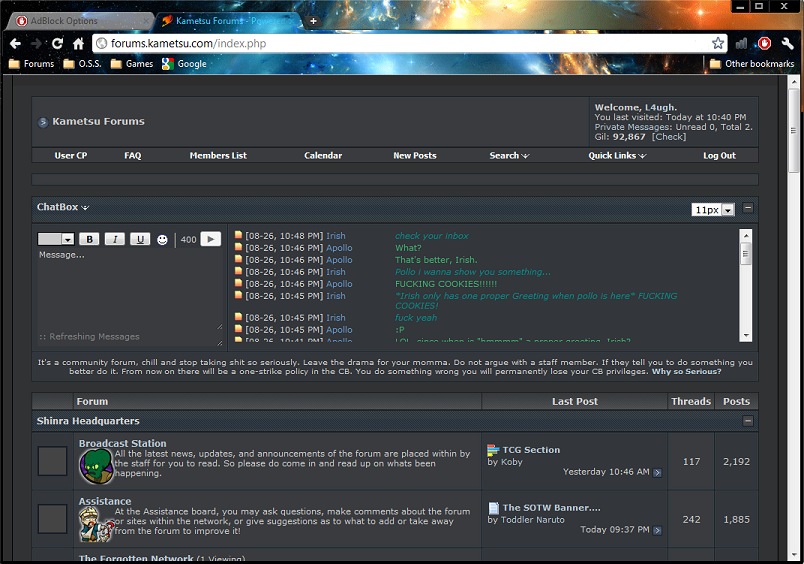
Task: Open the Games bookmark folder
Action: click(132, 64)
